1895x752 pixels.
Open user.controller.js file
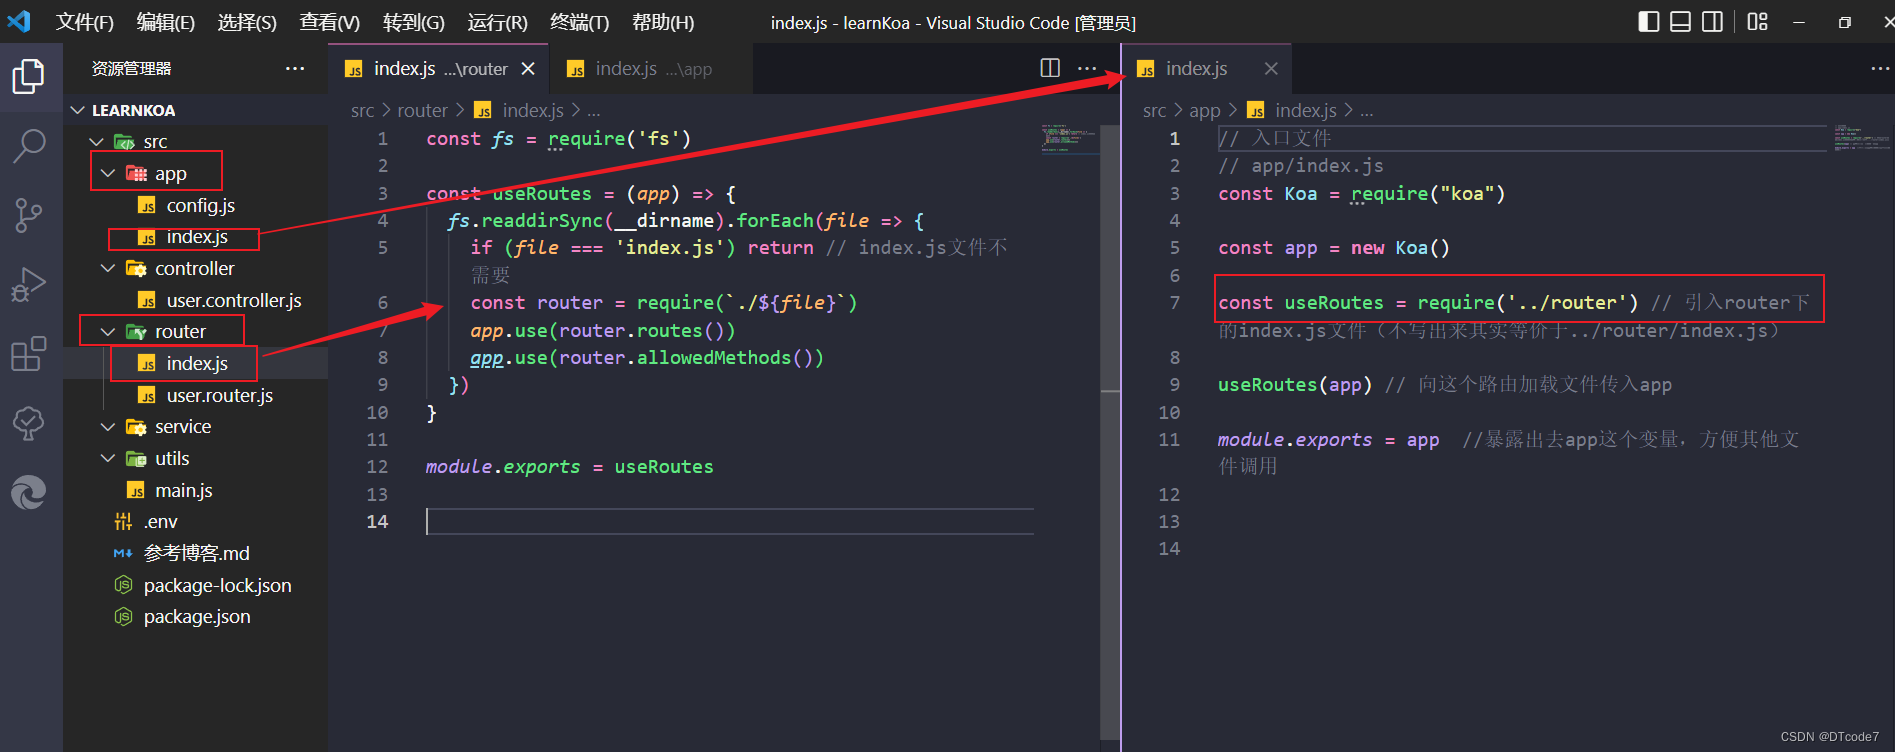pyautogui.click(x=233, y=300)
